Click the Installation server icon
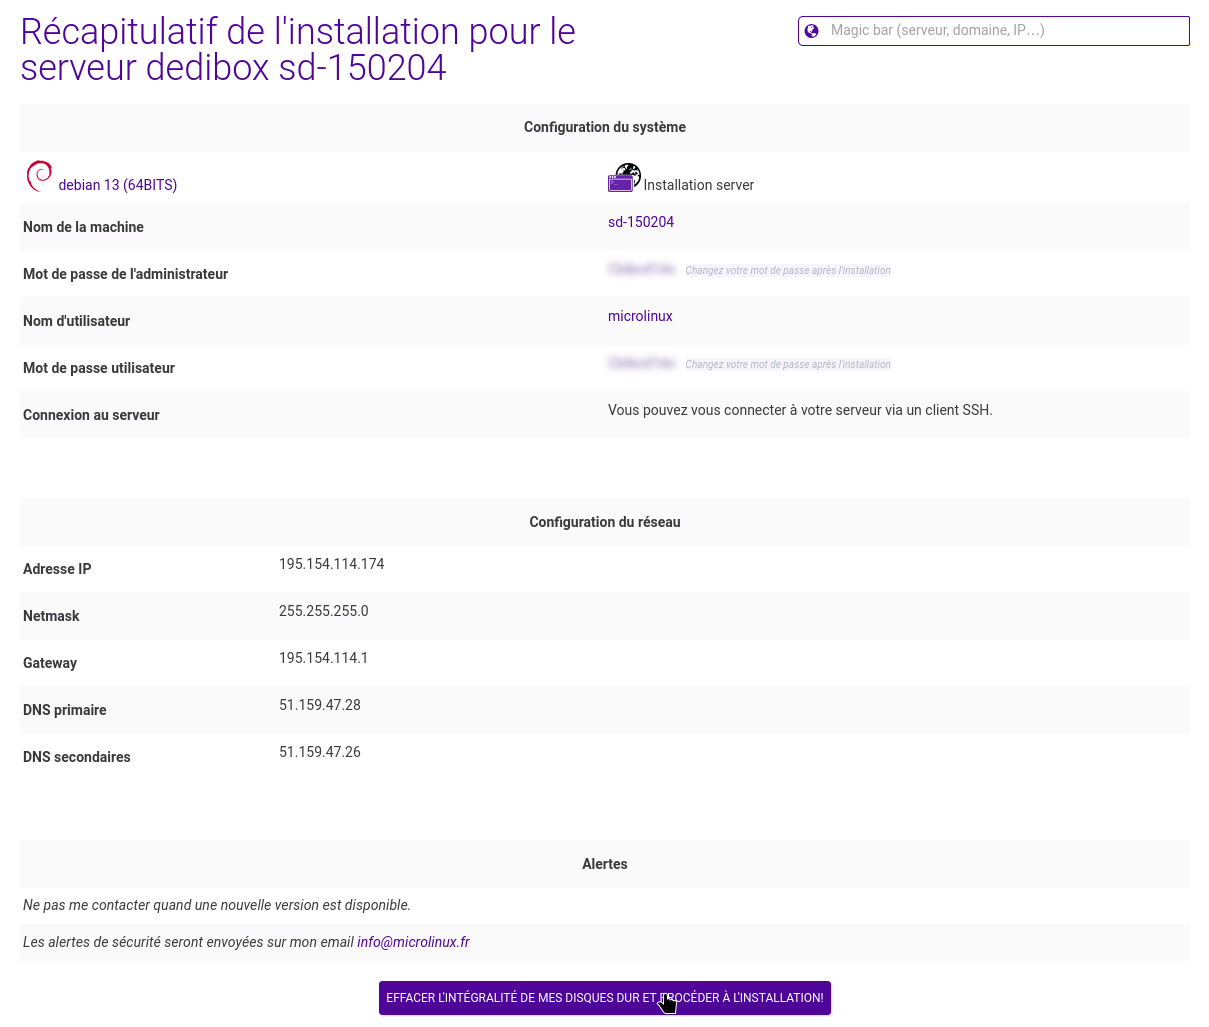Screen dimensions: 1209x1027 [624, 178]
